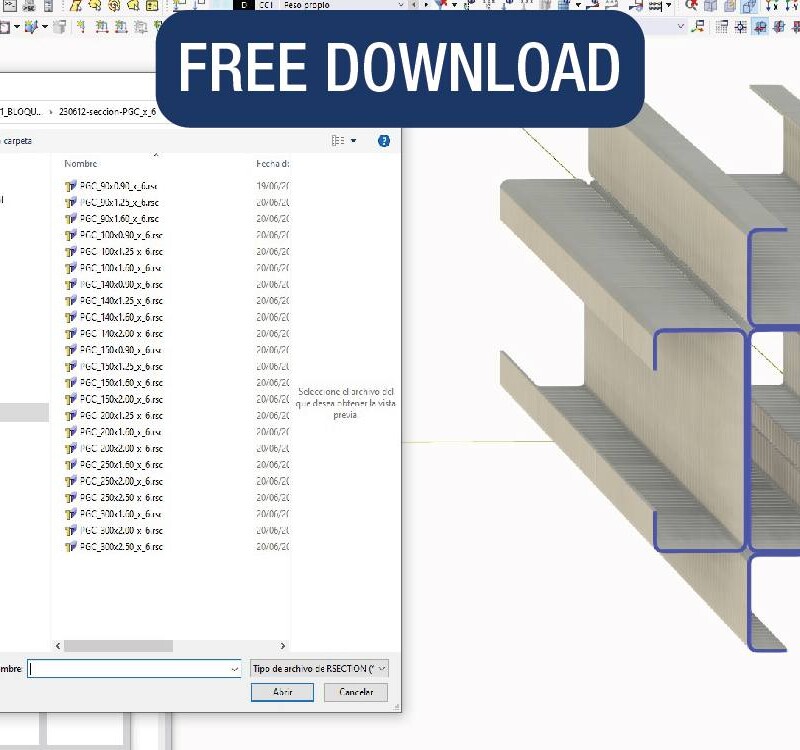This screenshot has height=750, width=800.
Task: Click the first yellow polygon icon in top toolbar
Action: click(76, 6)
